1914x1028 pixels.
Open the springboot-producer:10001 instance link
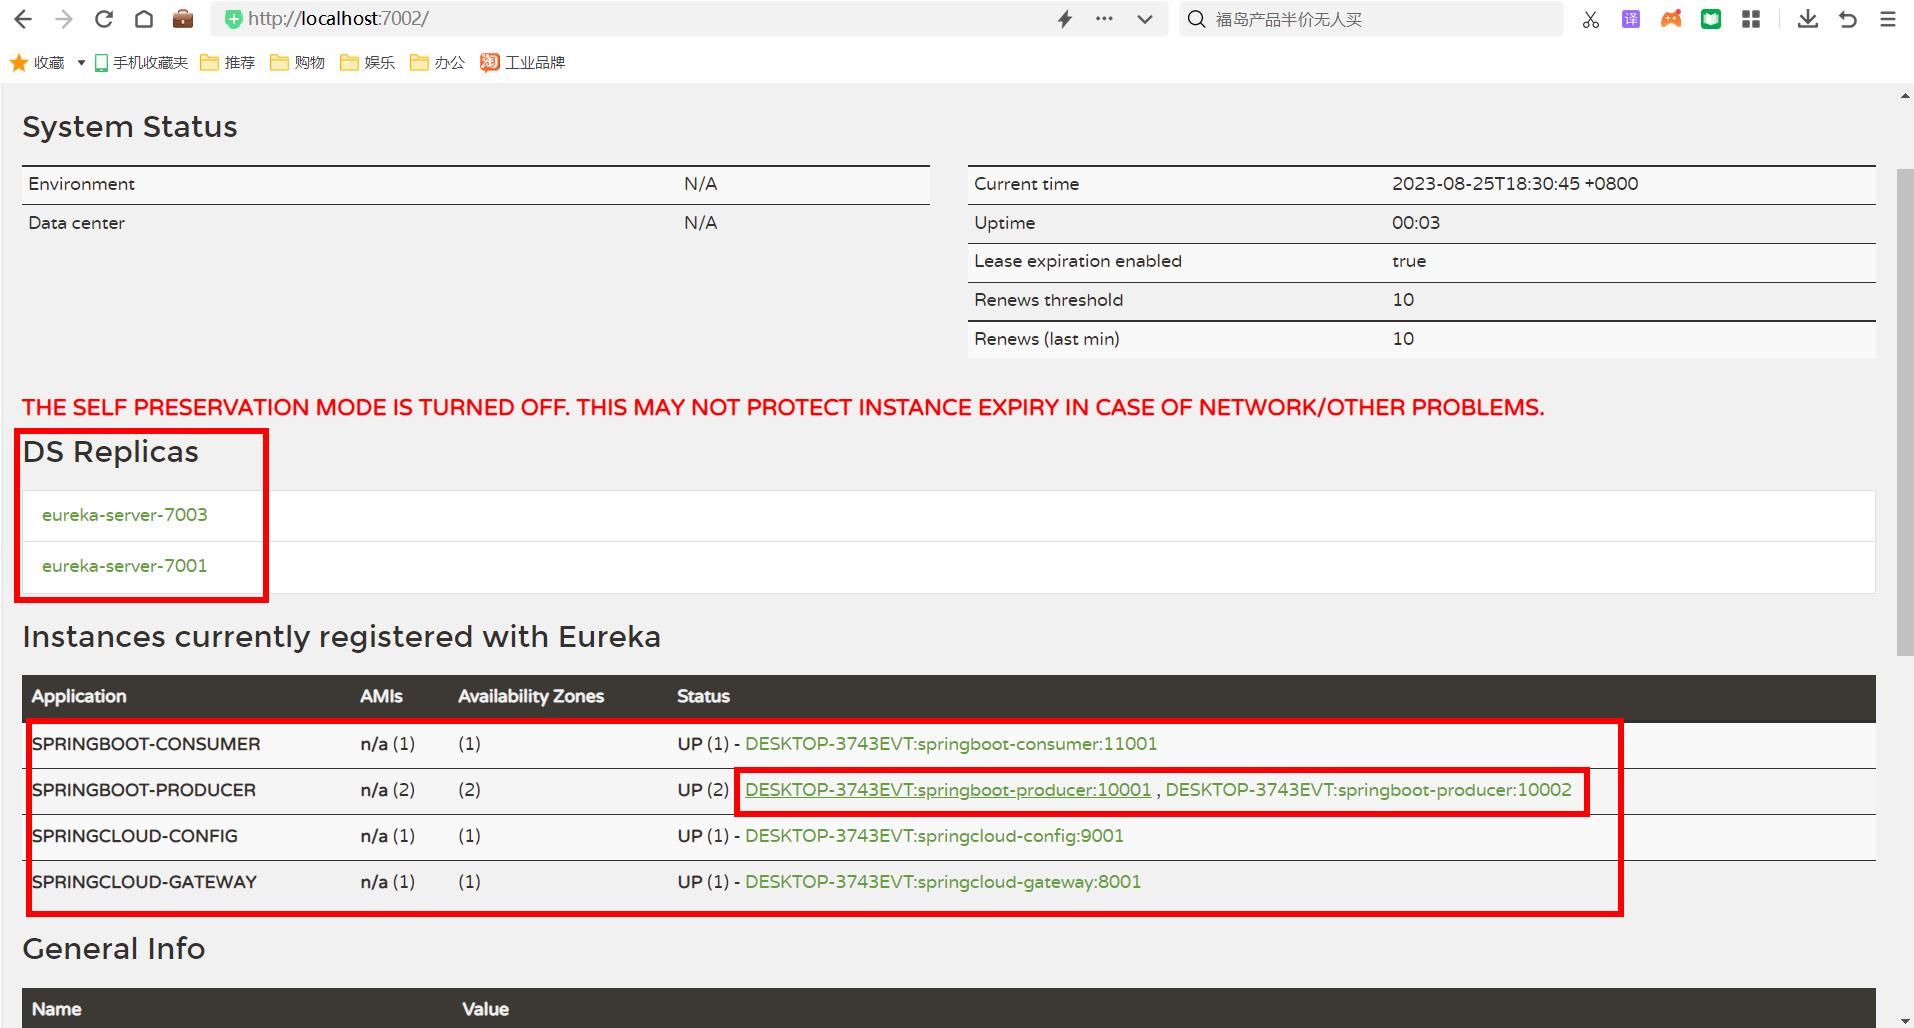click(948, 790)
